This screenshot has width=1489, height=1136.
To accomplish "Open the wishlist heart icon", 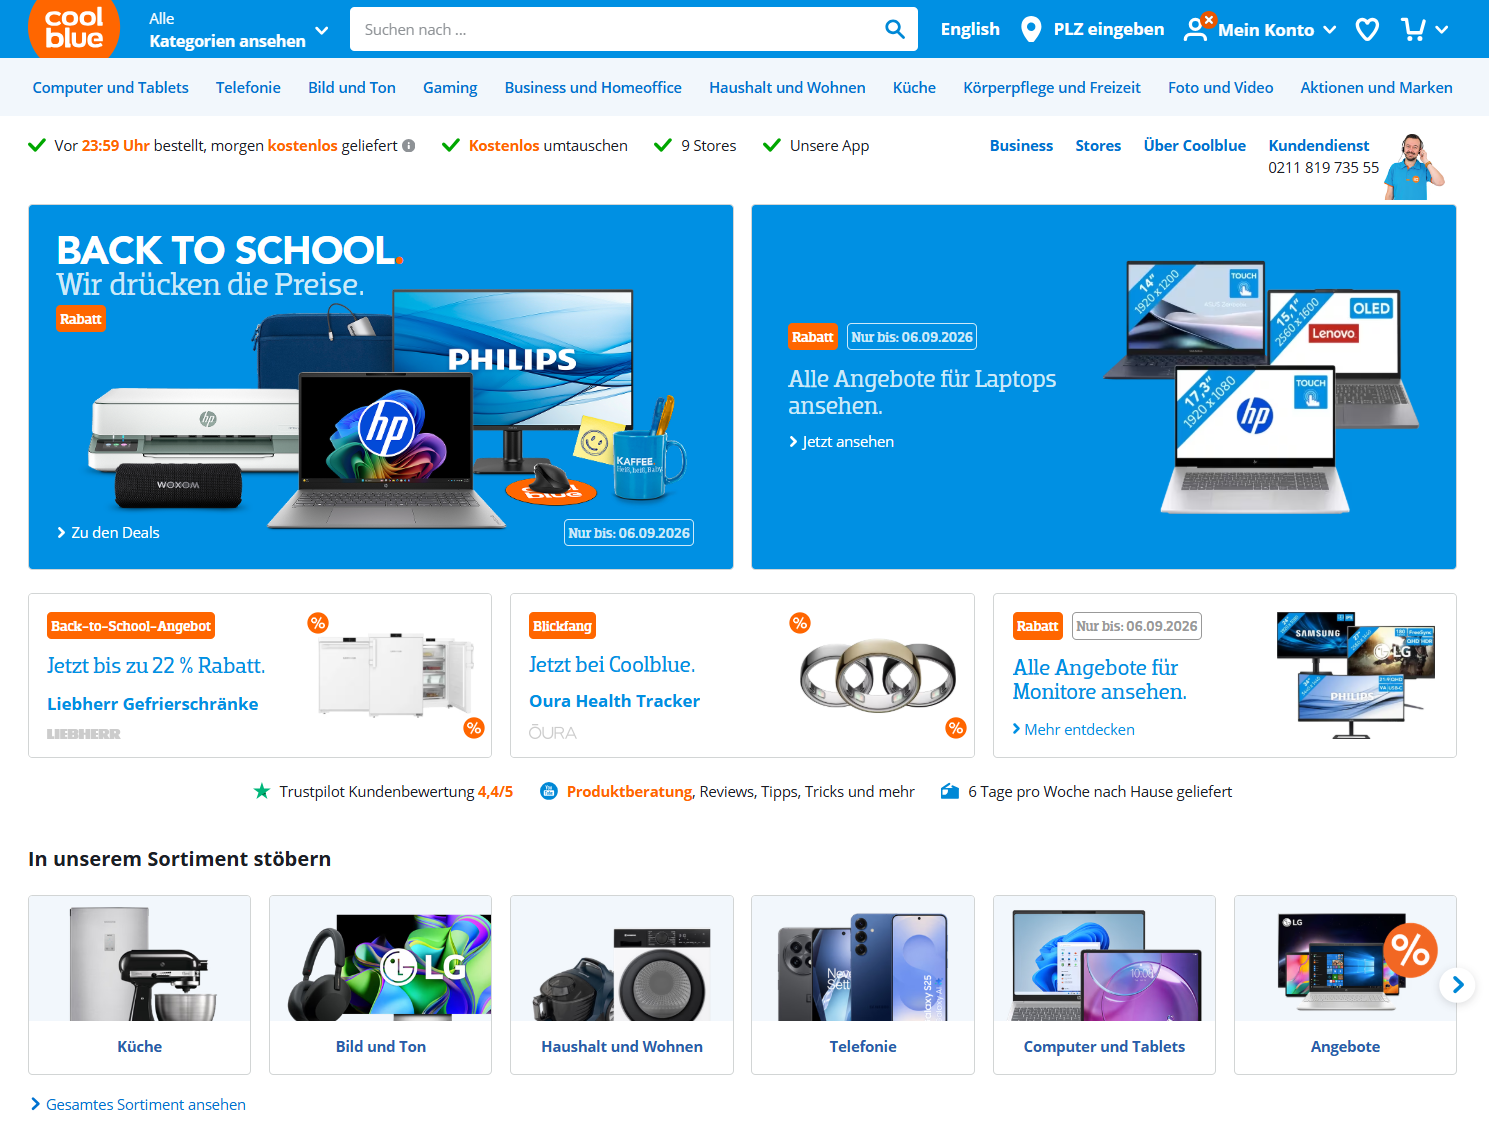I will point(1367,30).
